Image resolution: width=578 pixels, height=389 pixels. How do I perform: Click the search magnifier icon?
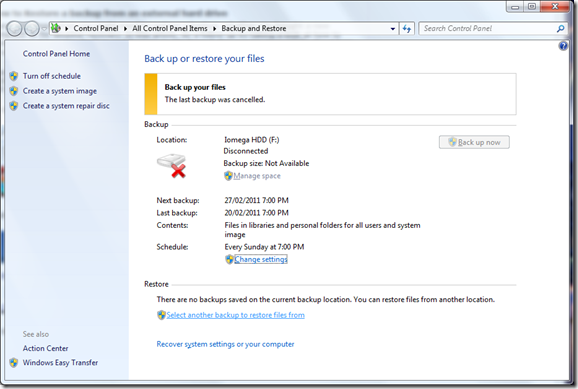tap(560, 28)
